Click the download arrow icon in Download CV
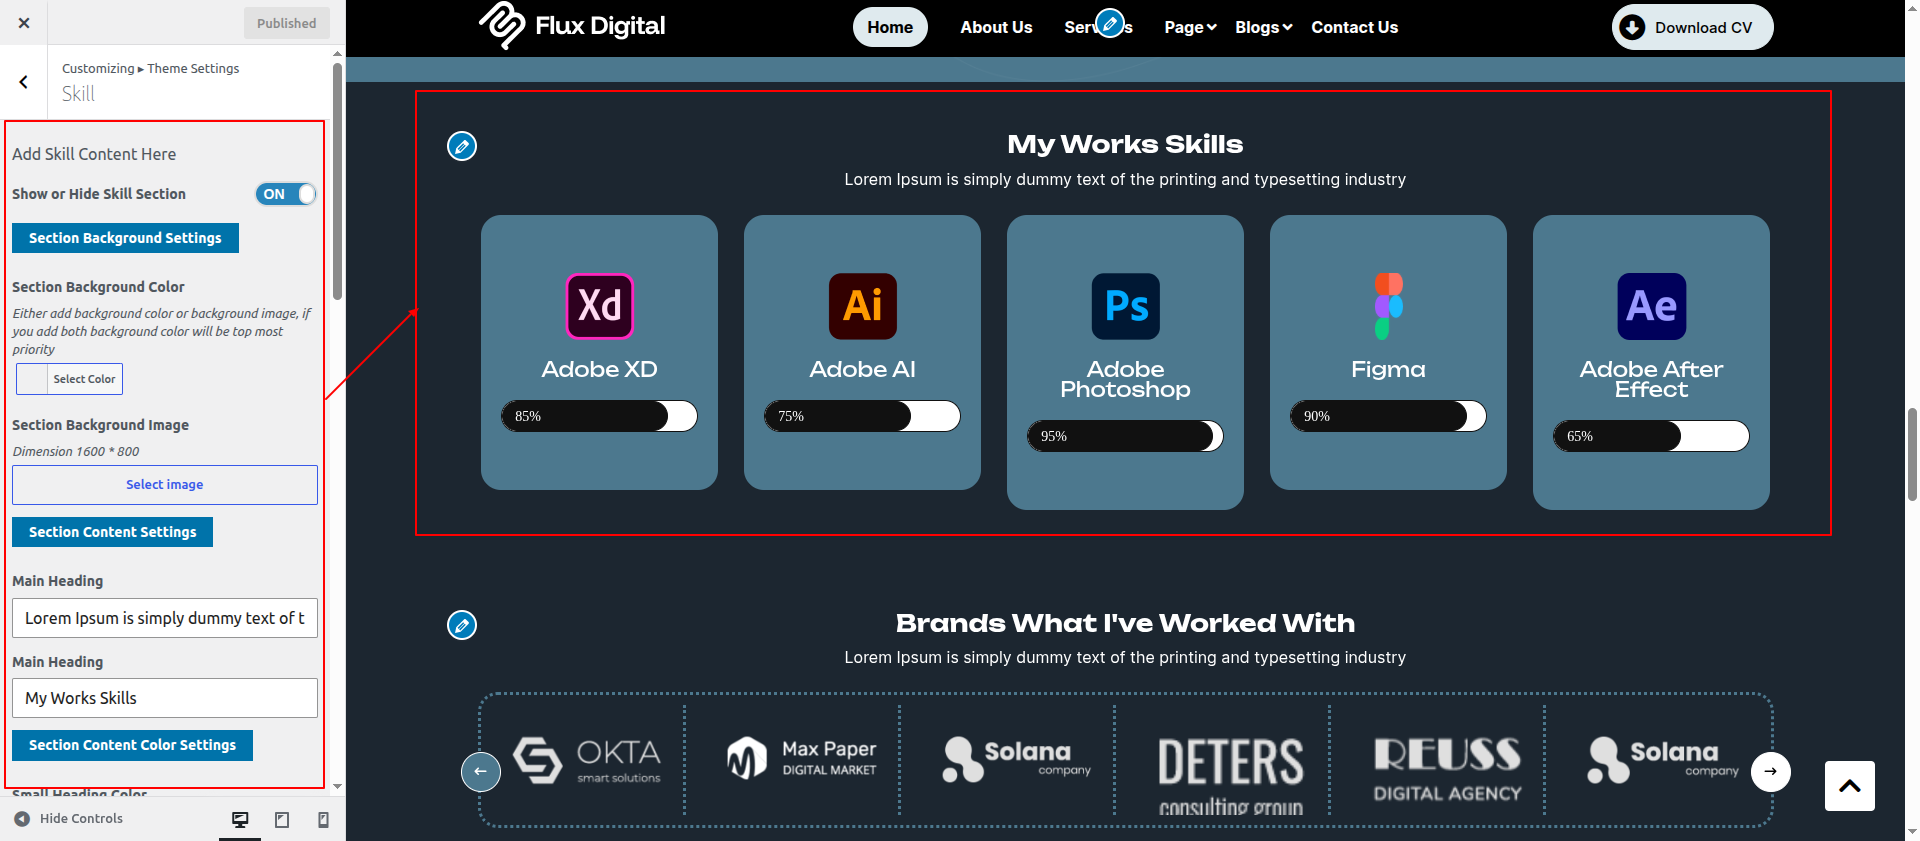The image size is (1920, 841). pos(1632,27)
